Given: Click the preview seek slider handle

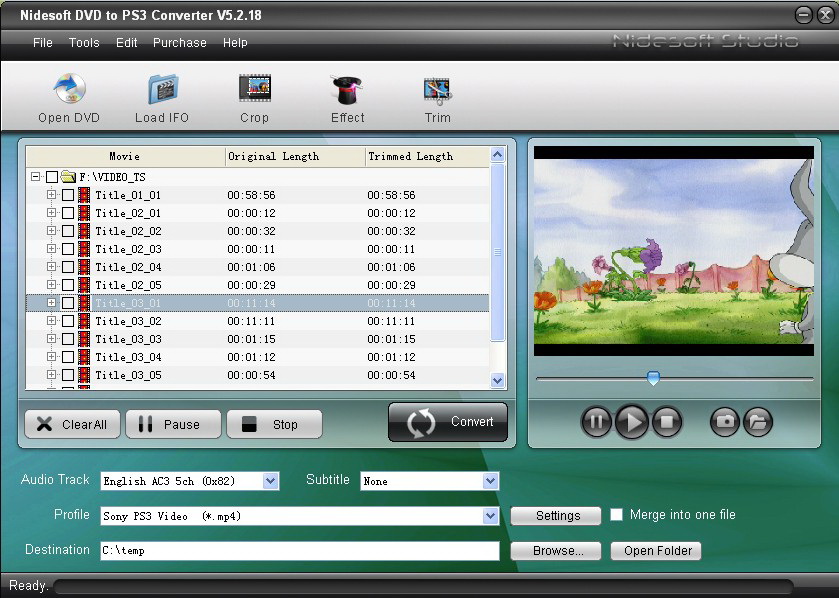Looking at the screenshot, I should coord(653,378).
